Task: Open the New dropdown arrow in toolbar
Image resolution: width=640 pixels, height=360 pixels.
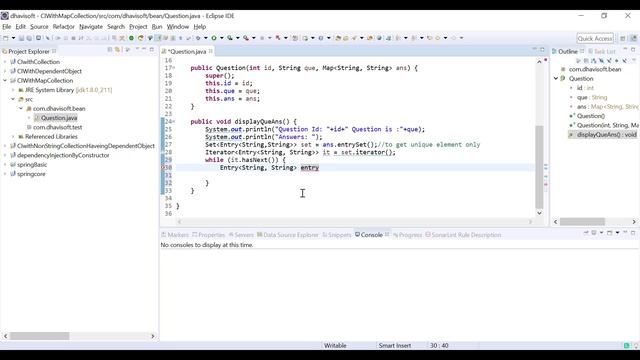Action: tap(13, 38)
